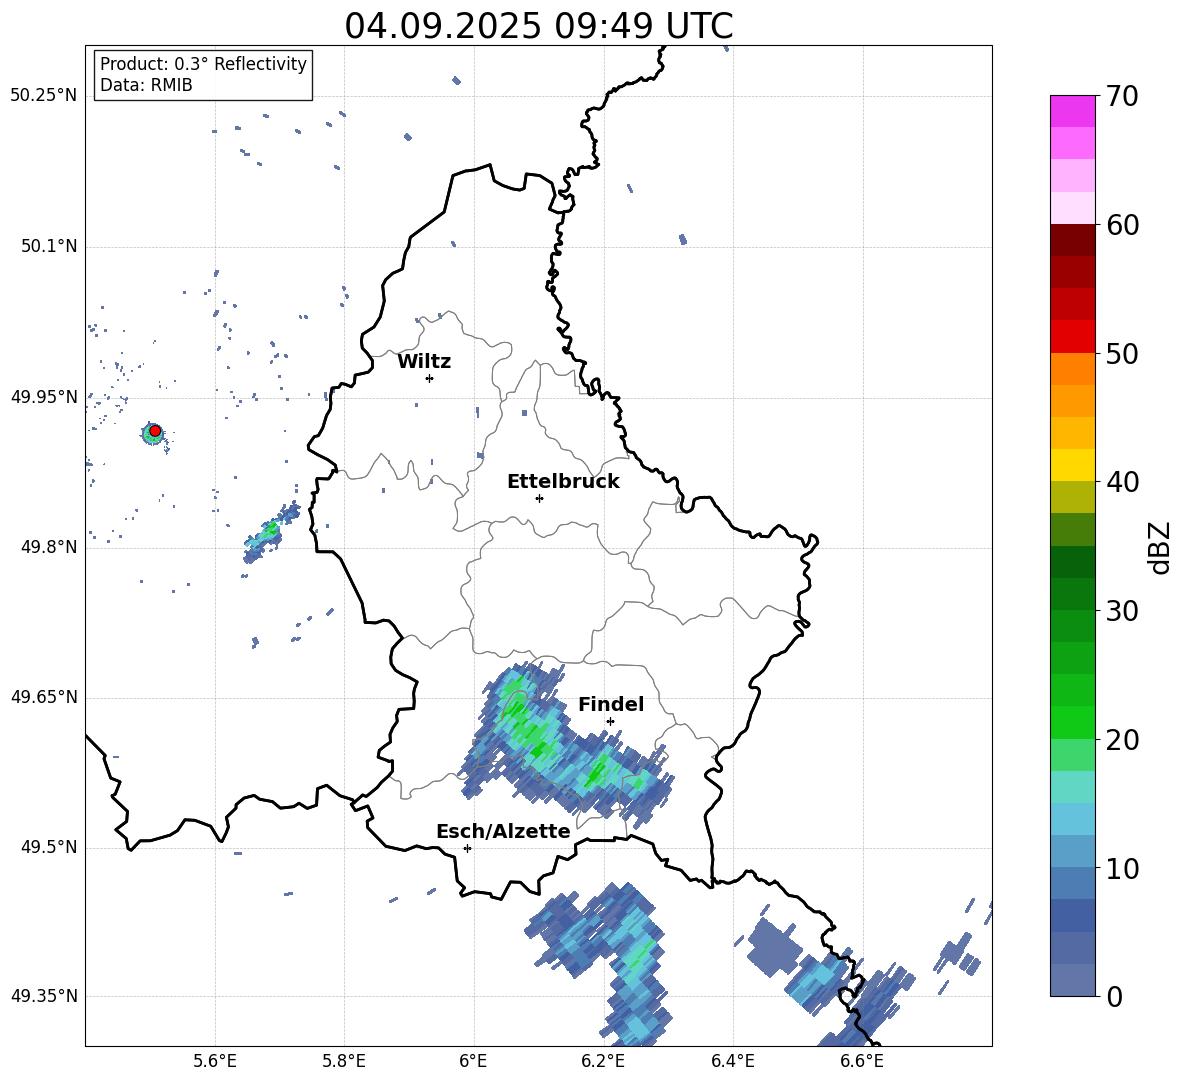Click the dark maroon colorbar segment below 60

[x=1072, y=240]
